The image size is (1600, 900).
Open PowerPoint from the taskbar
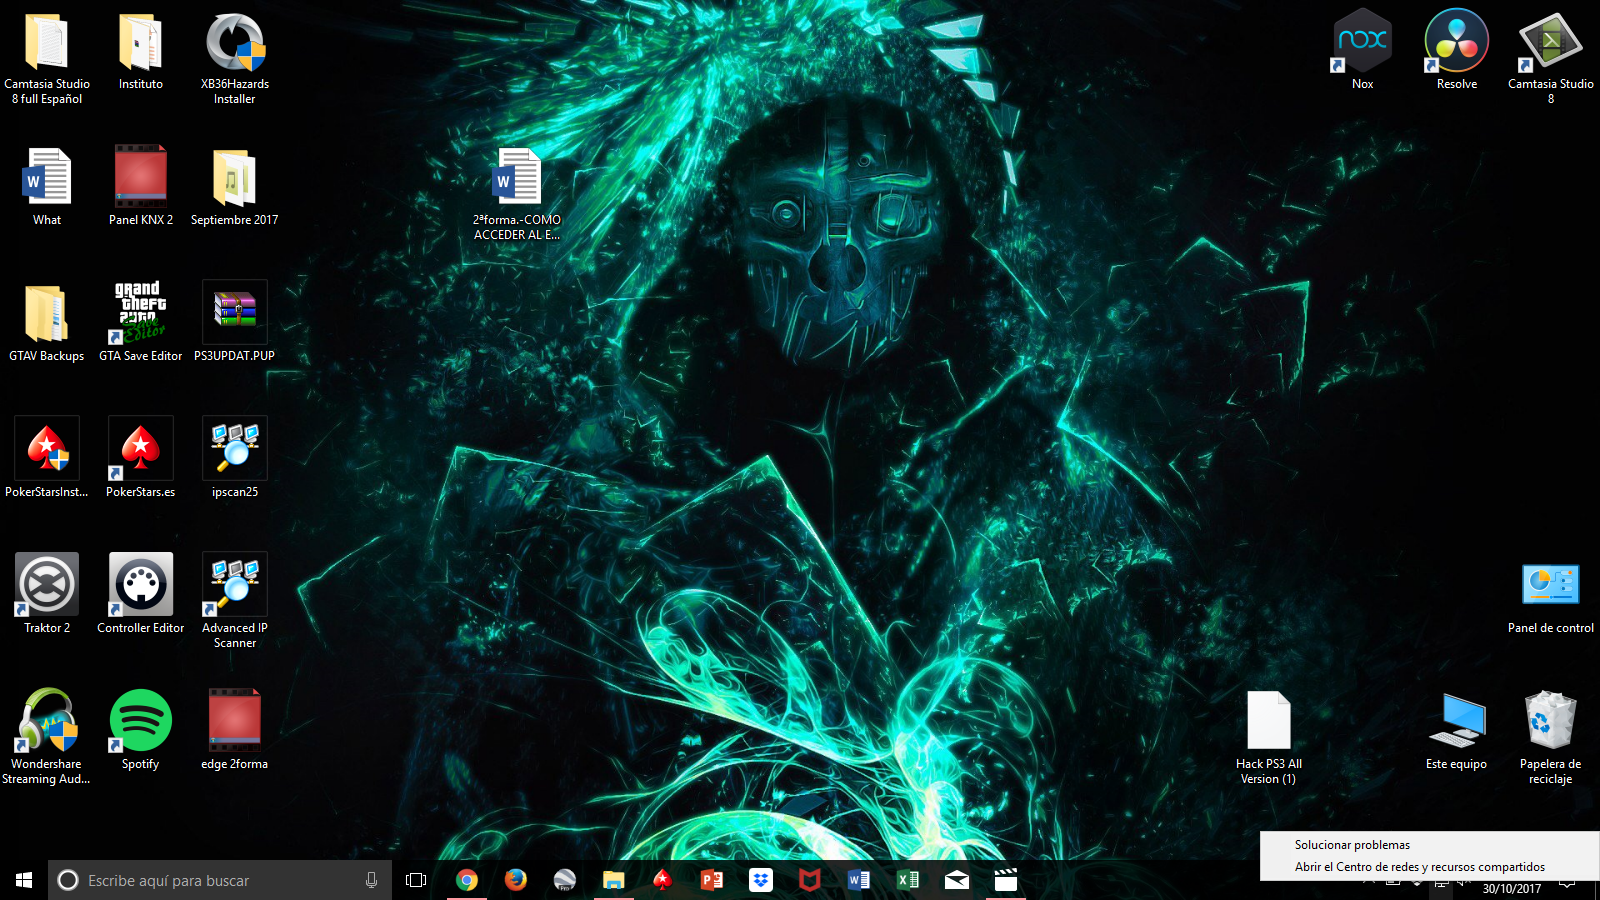(711, 880)
